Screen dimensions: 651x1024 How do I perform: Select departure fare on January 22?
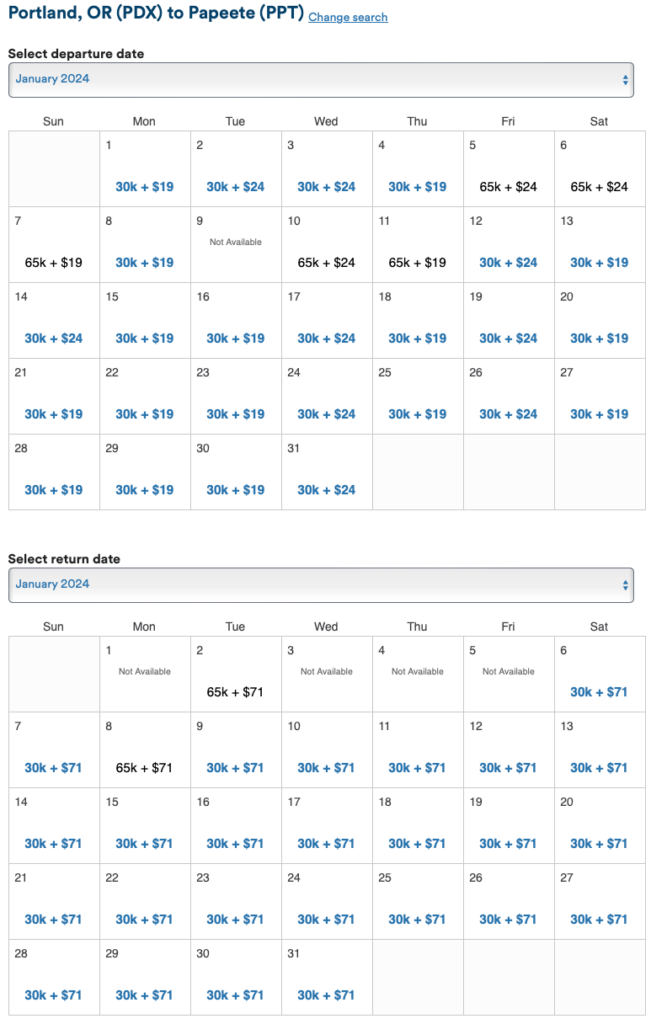pos(144,414)
